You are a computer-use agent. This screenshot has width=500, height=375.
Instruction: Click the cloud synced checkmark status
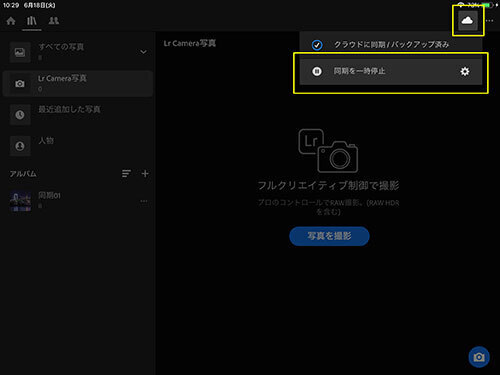point(317,45)
